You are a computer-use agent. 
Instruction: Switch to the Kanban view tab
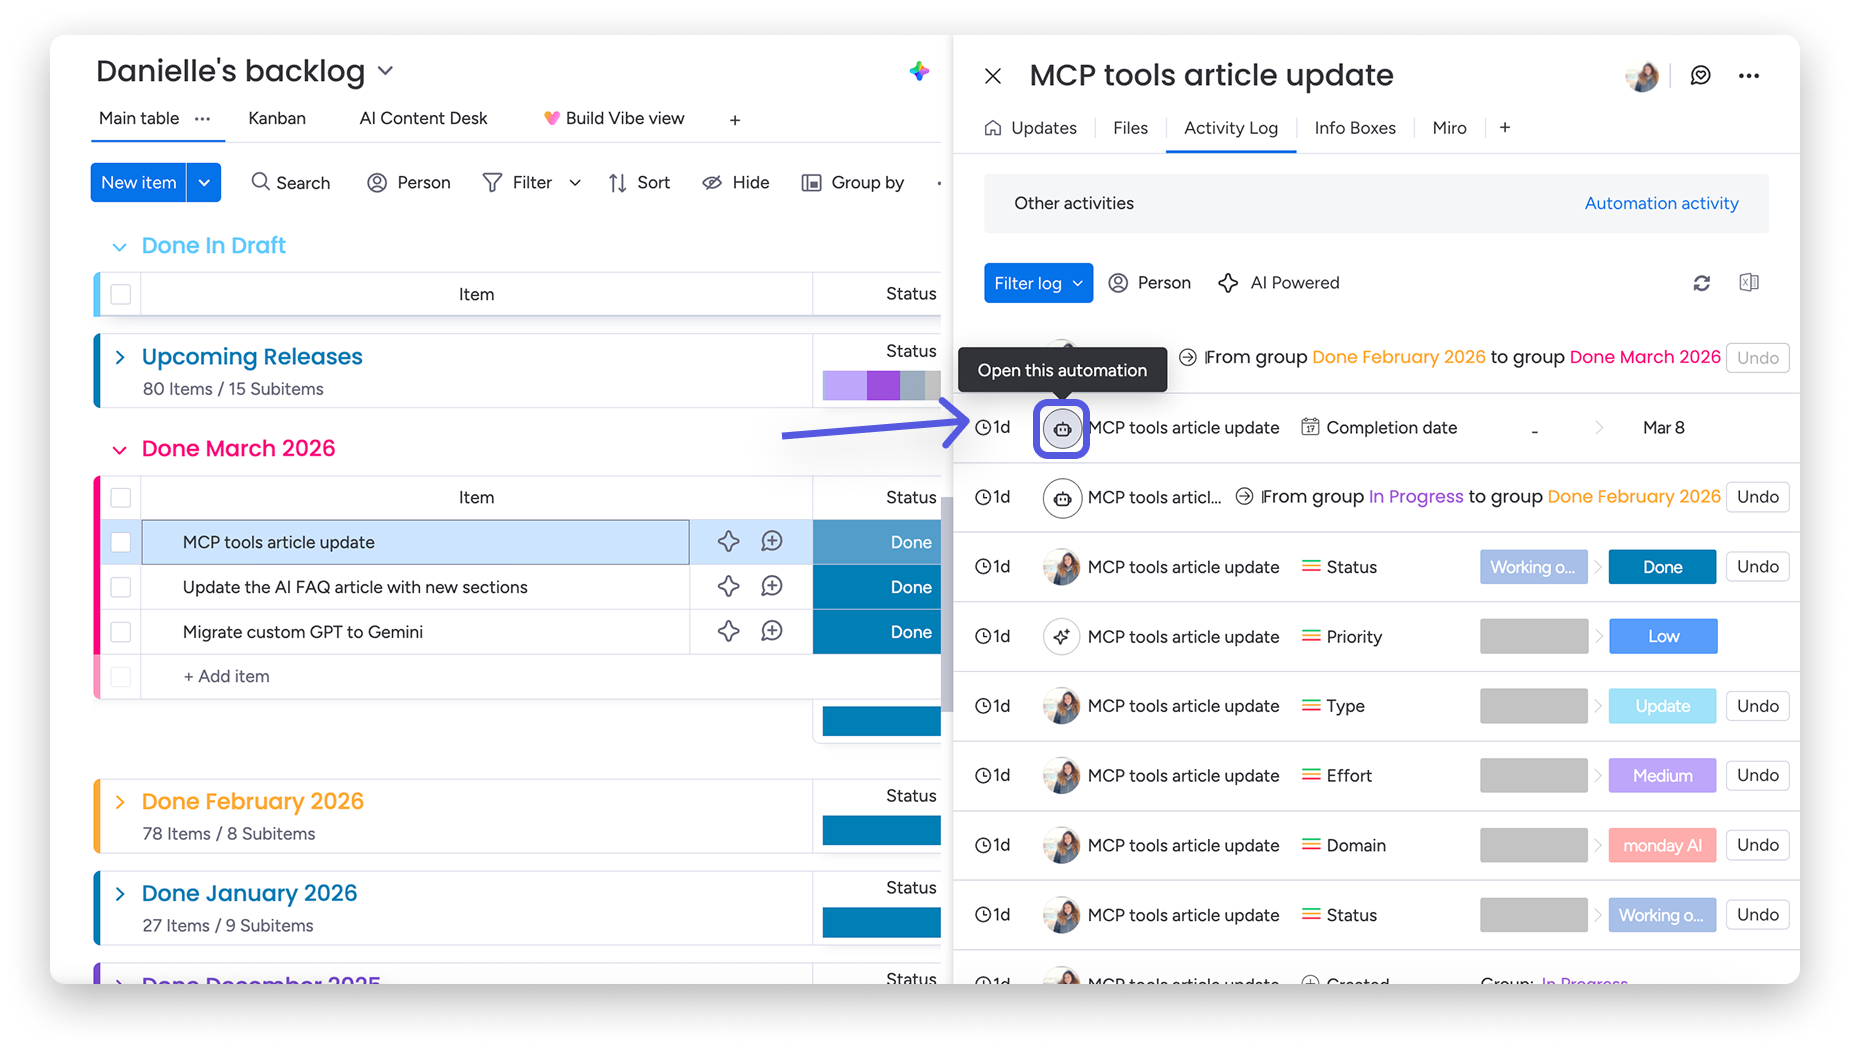click(x=277, y=118)
